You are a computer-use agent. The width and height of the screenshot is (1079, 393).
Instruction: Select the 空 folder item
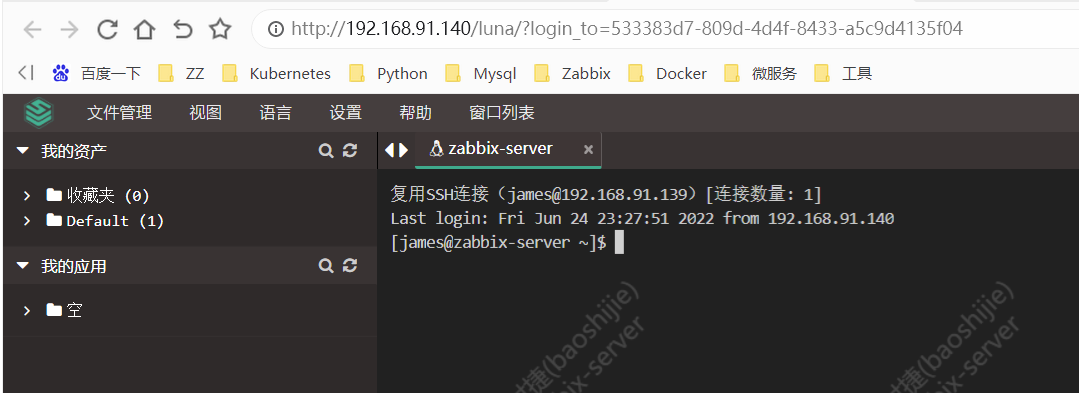click(64, 310)
